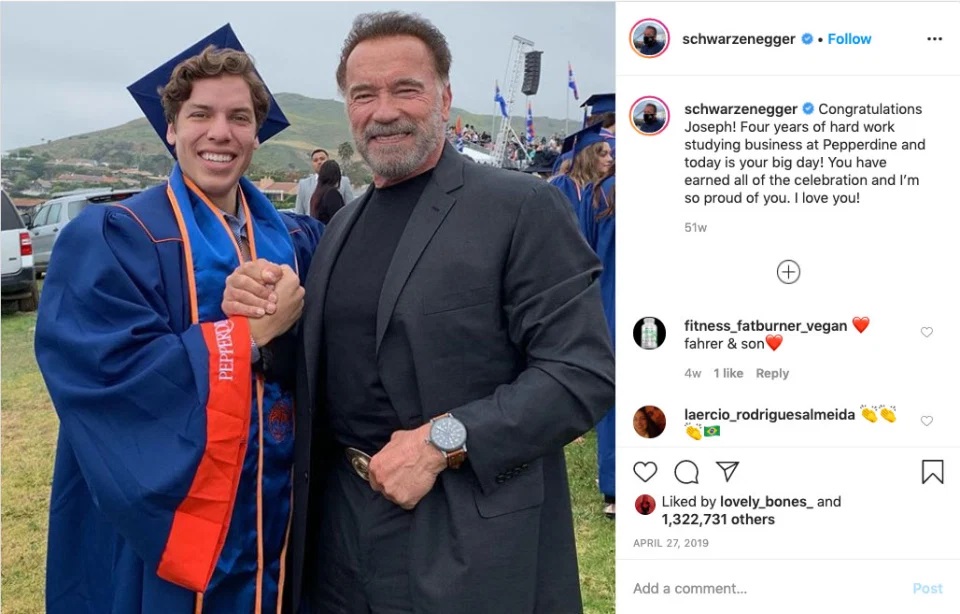Open the comment bubble icon
Viewport: 960px width, 614px height.
[x=686, y=472]
